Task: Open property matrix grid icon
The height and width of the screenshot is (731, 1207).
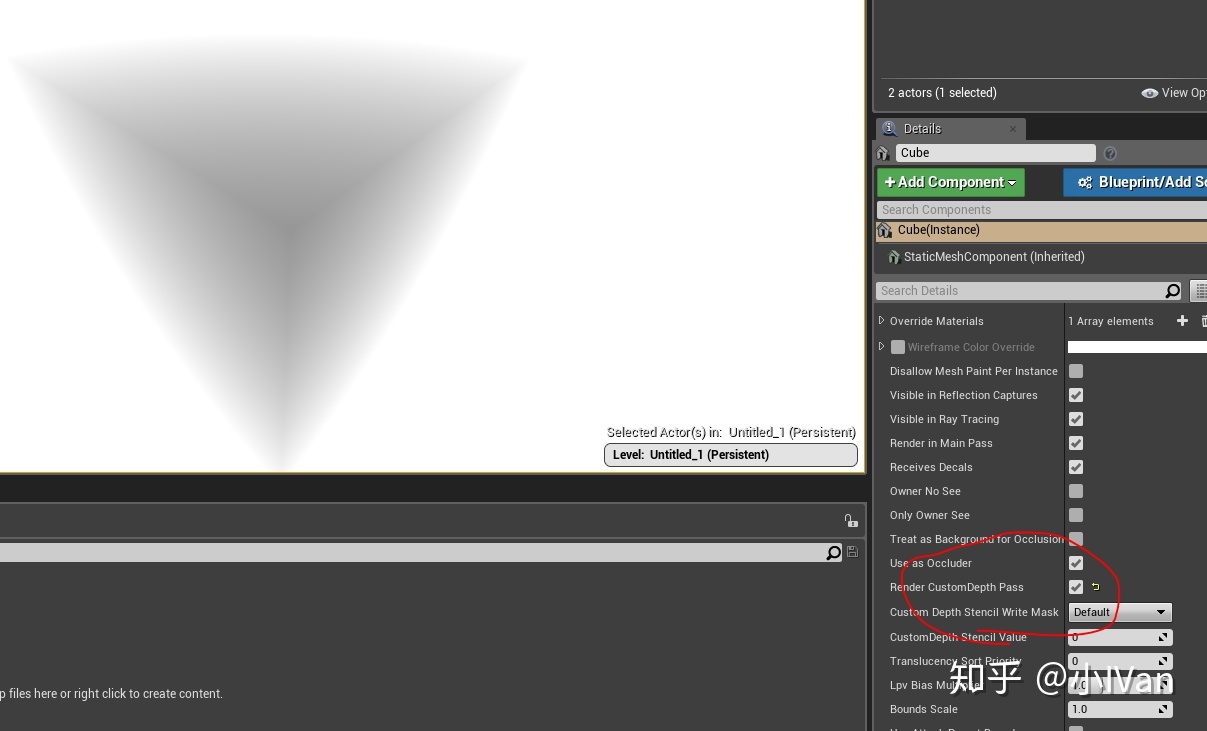Action: click(1199, 291)
